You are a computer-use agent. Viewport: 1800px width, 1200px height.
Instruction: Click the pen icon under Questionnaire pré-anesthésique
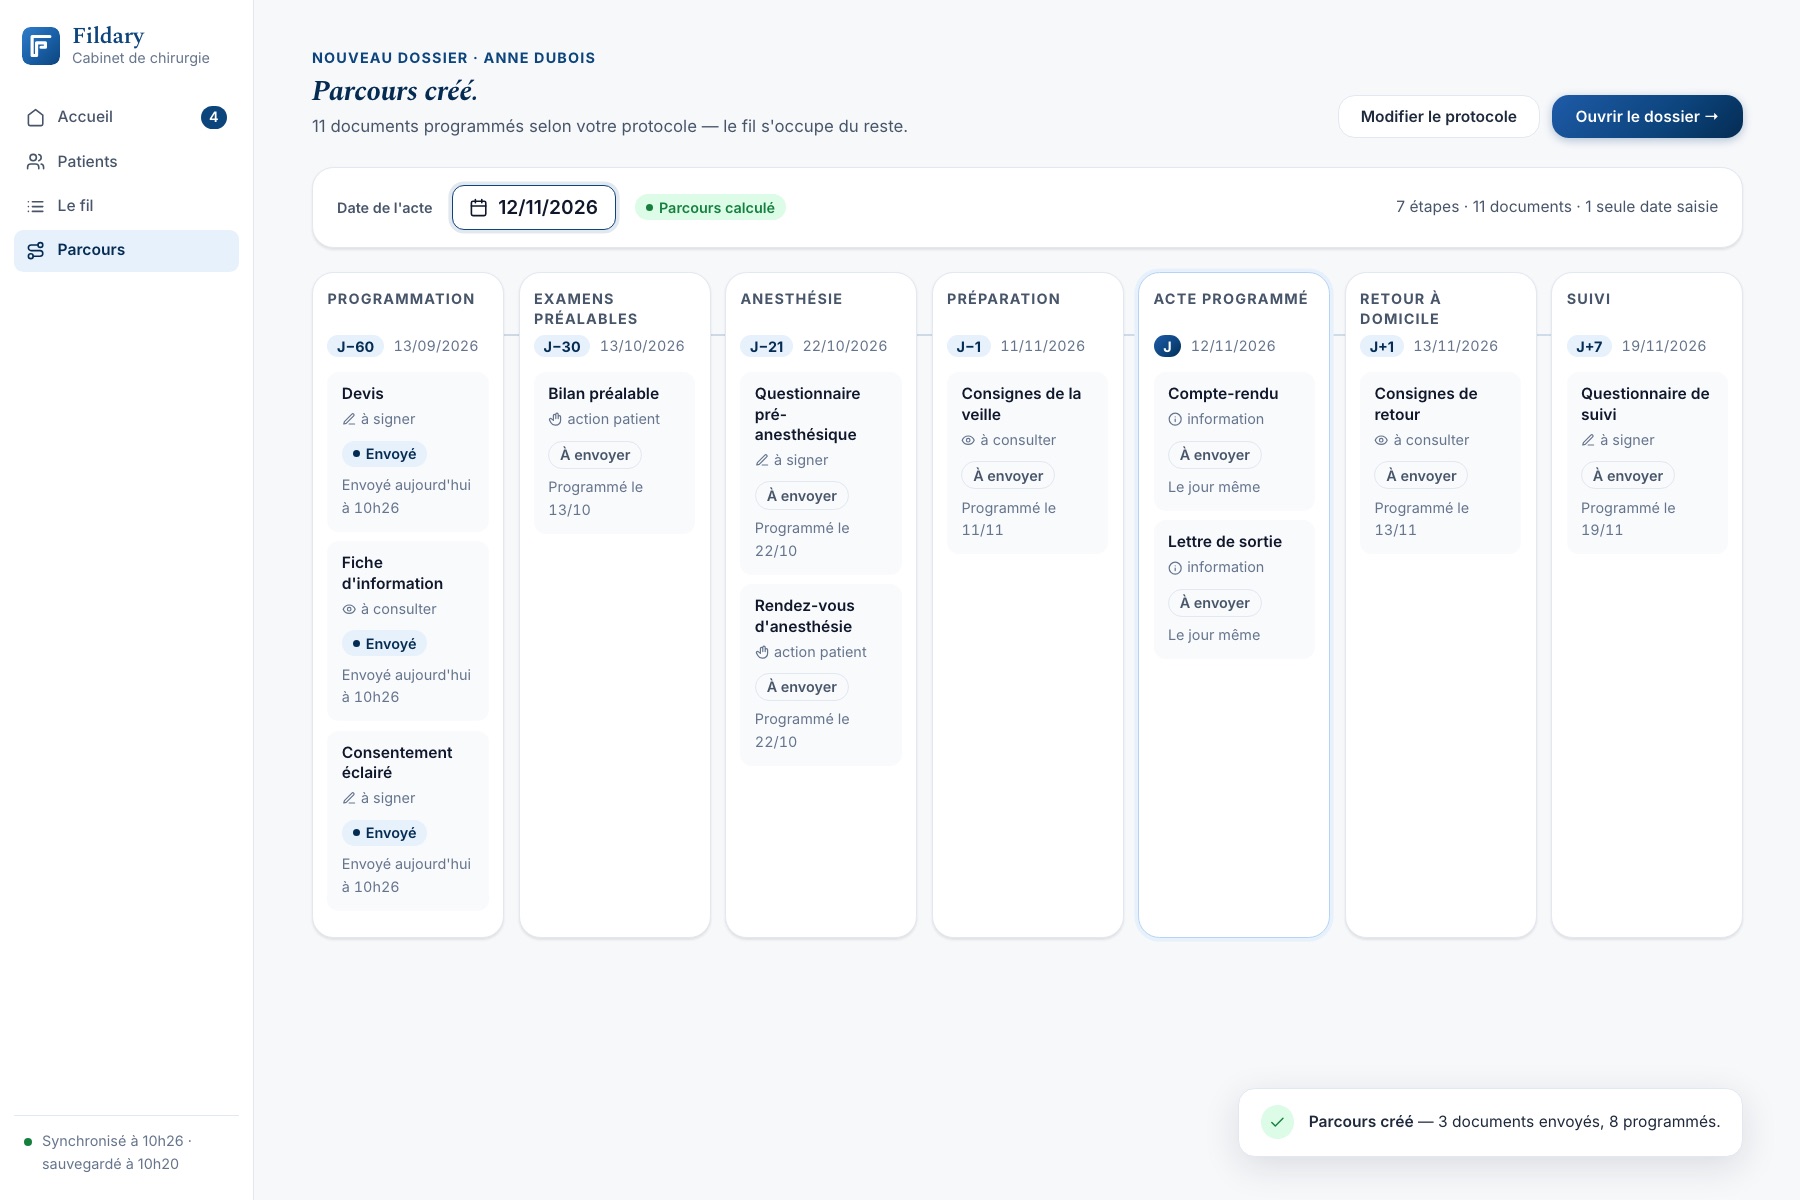coord(762,461)
